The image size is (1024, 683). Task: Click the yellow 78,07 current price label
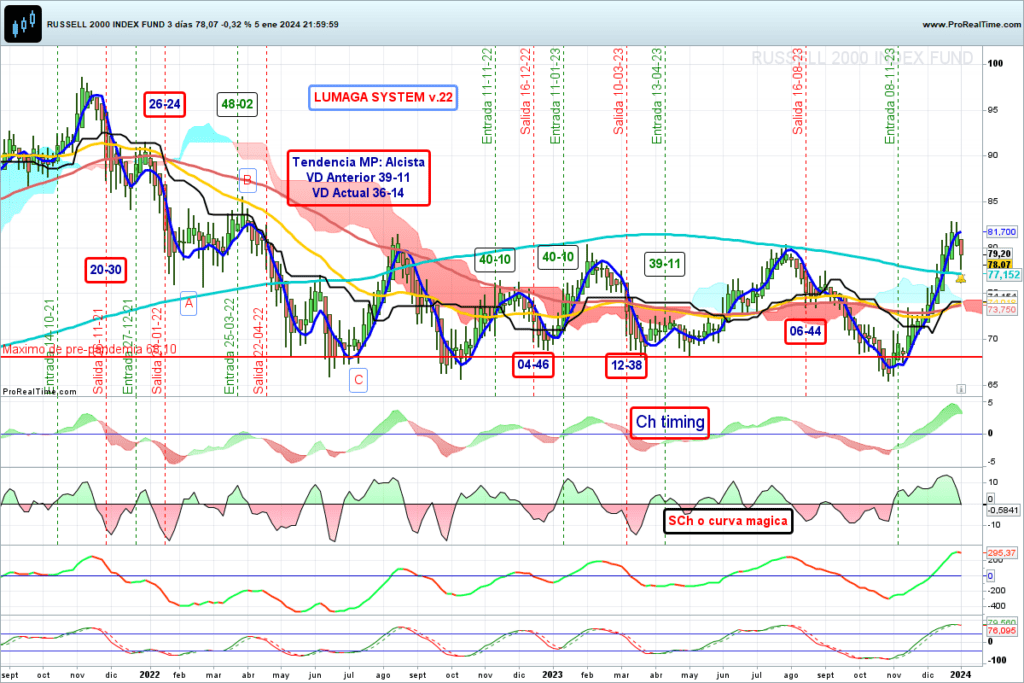[999, 264]
